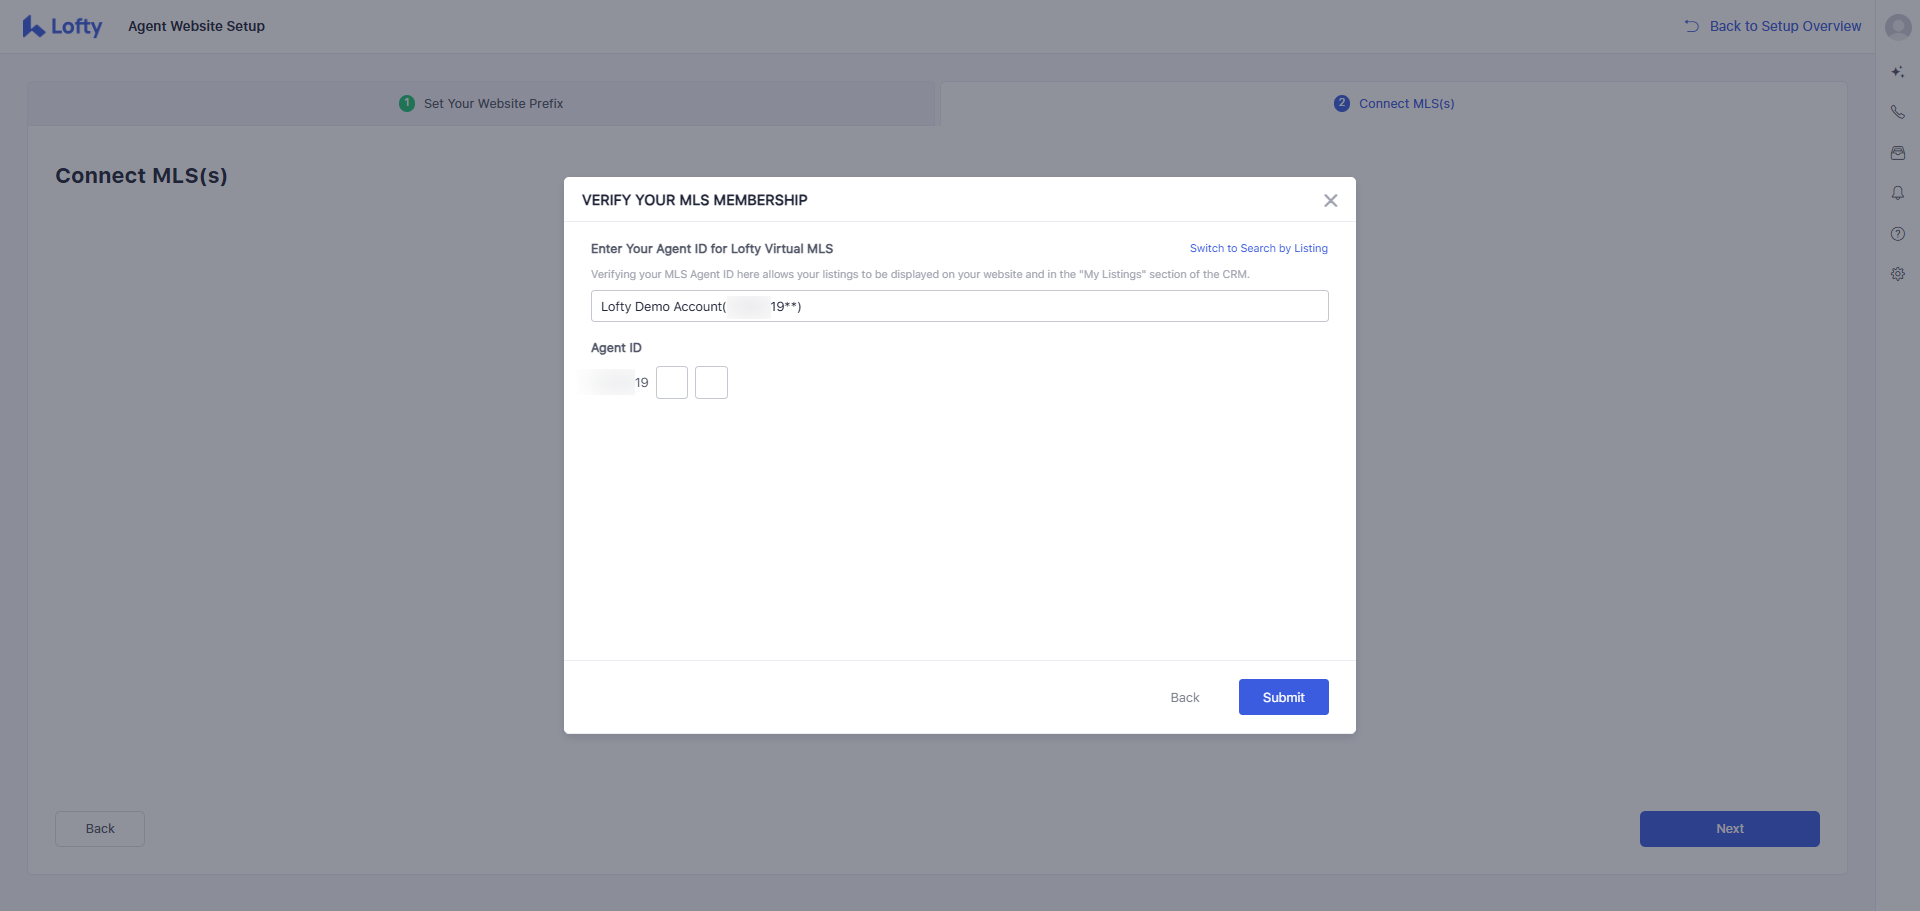
Task: Select the Connect MLS(s) step tab
Action: click(1394, 104)
